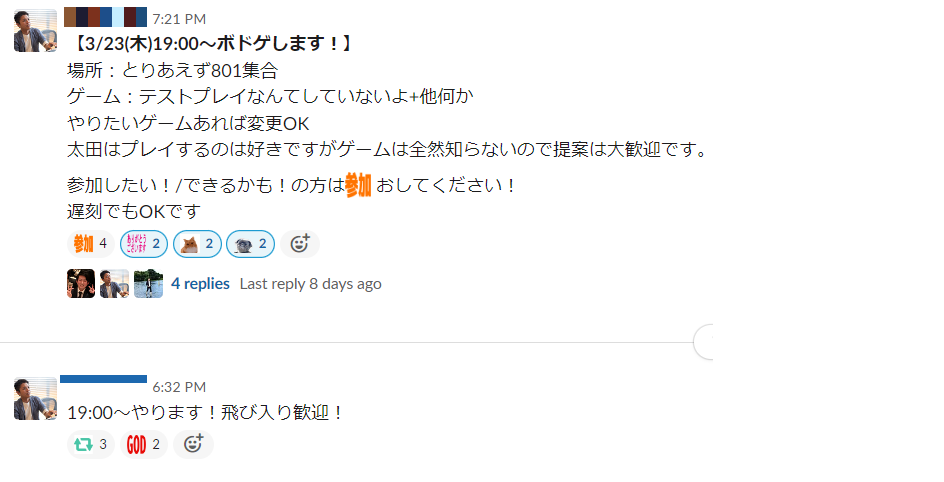Click the 'Last reply 8 days ago' text
This screenshot has height=482, width=944.
(310, 283)
